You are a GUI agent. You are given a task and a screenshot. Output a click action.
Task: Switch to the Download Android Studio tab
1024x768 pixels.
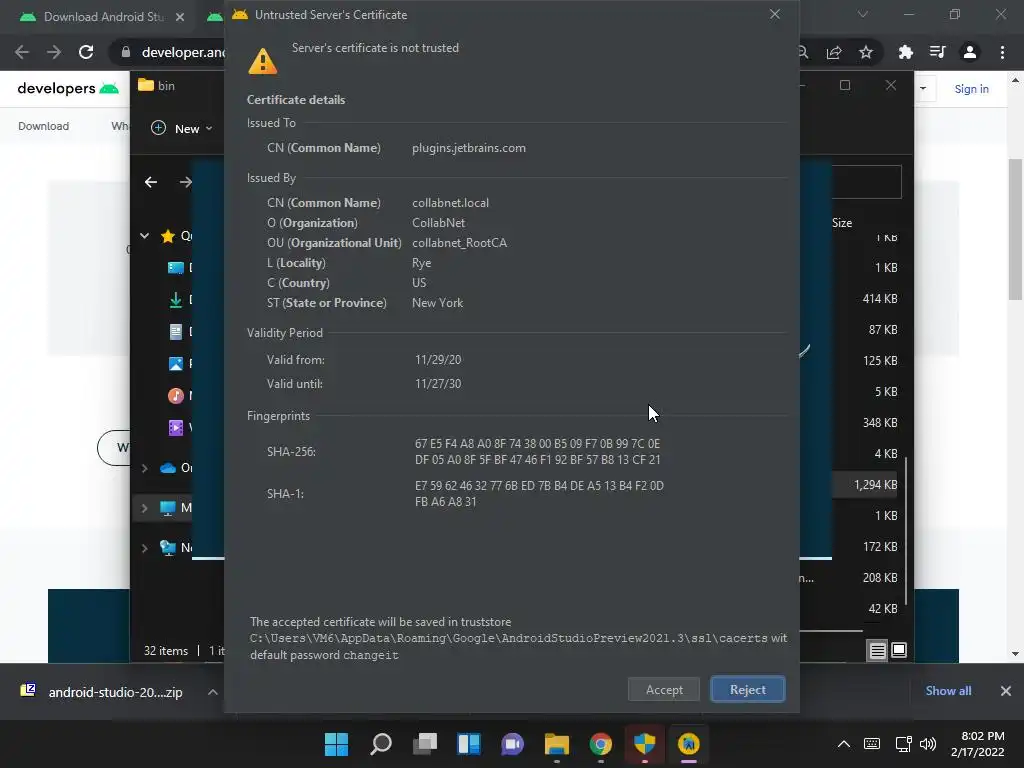pyautogui.click(x=103, y=17)
